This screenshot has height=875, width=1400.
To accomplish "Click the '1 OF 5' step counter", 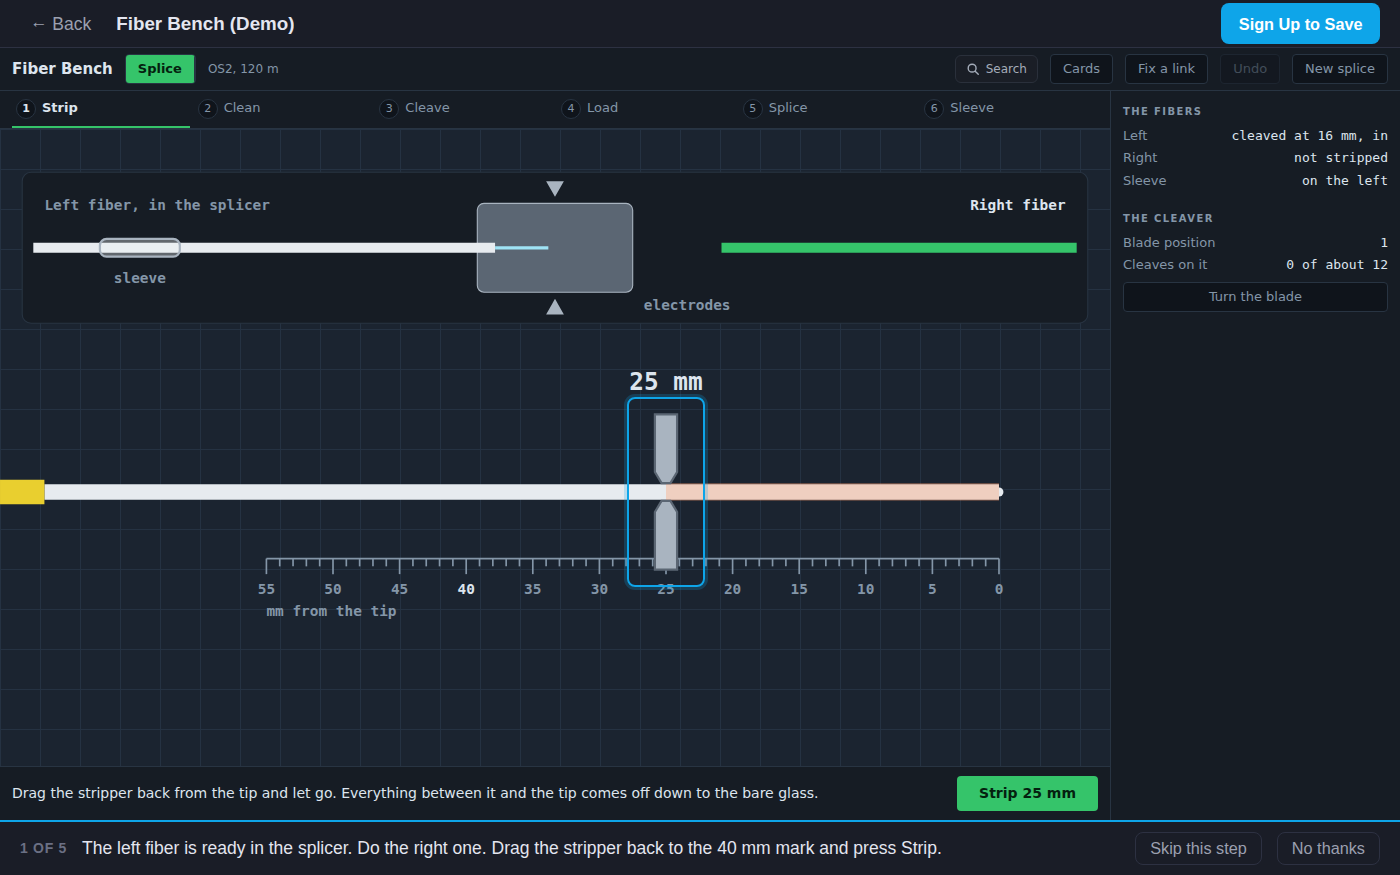I will [x=43, y=849].
